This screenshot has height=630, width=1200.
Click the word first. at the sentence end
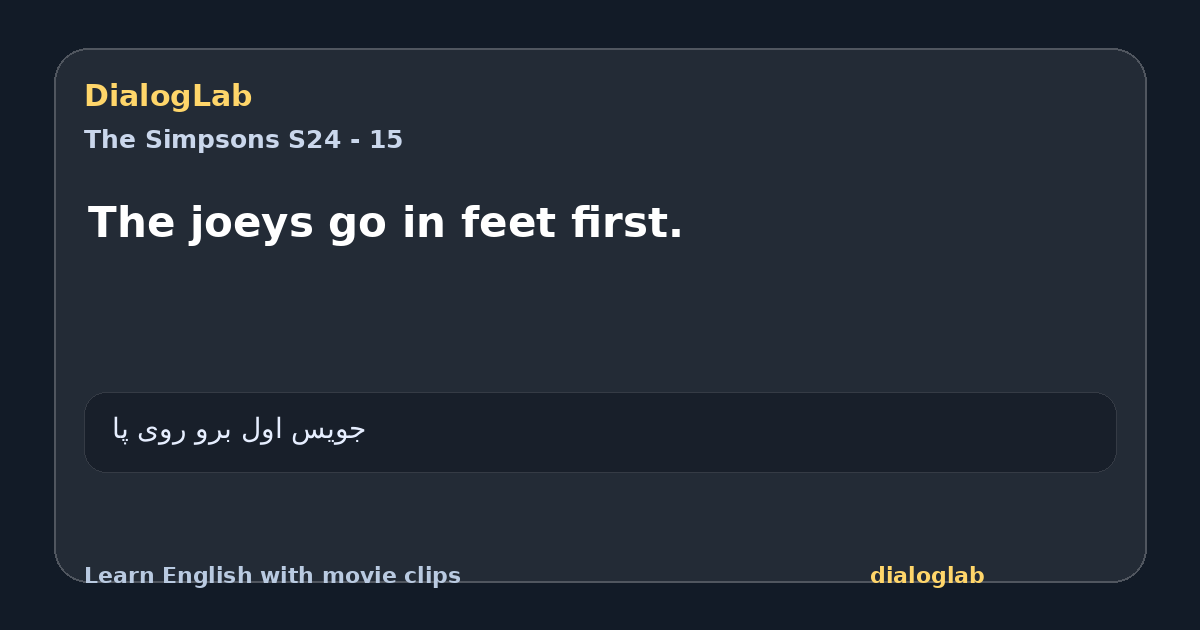[x=622, y=223]
